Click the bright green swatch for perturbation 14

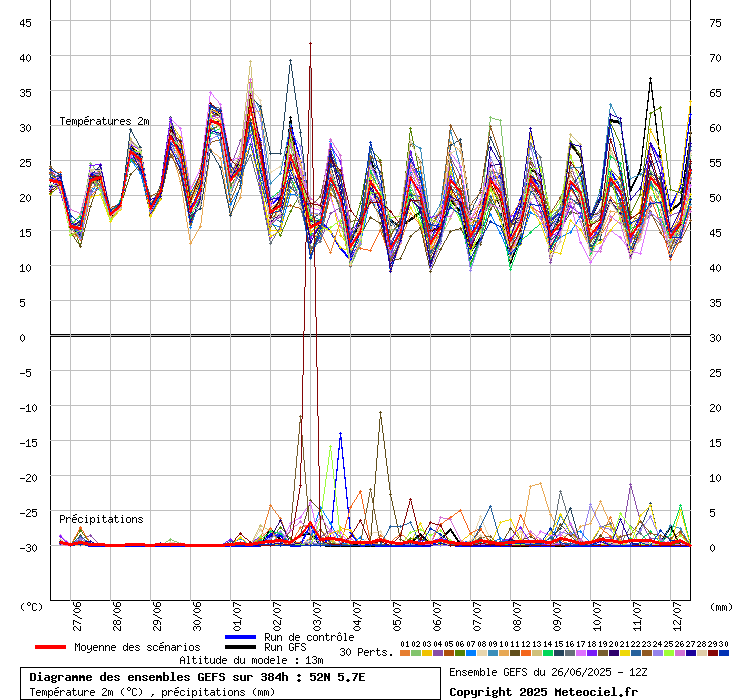[547, 653]
